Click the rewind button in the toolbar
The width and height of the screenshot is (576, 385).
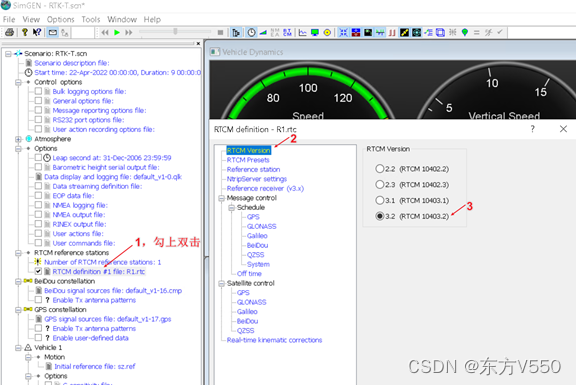point(105,32)
